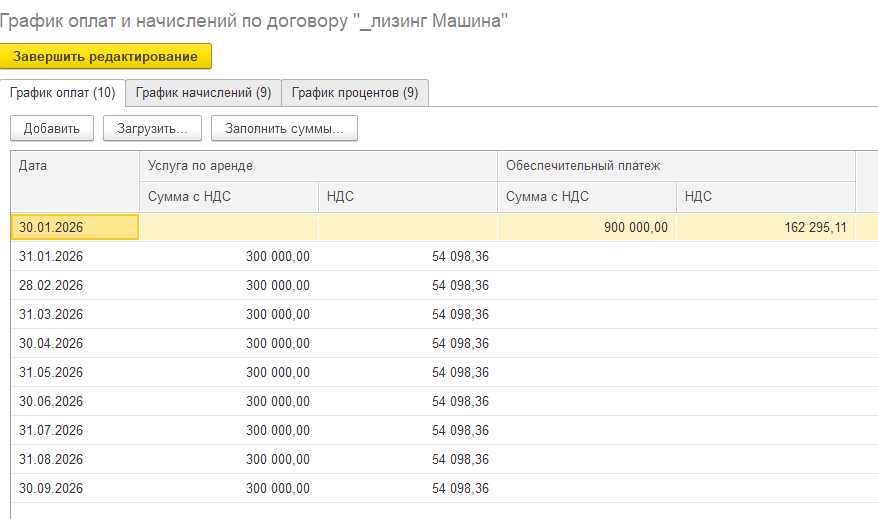Click the date 31.08.2026 in the table
This screenshot has width=878, height=519.
pos(51,460)
